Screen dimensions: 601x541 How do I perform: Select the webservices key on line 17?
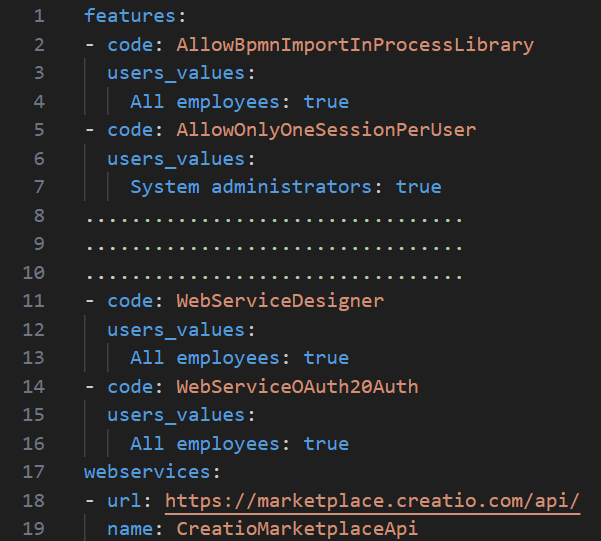147,472
